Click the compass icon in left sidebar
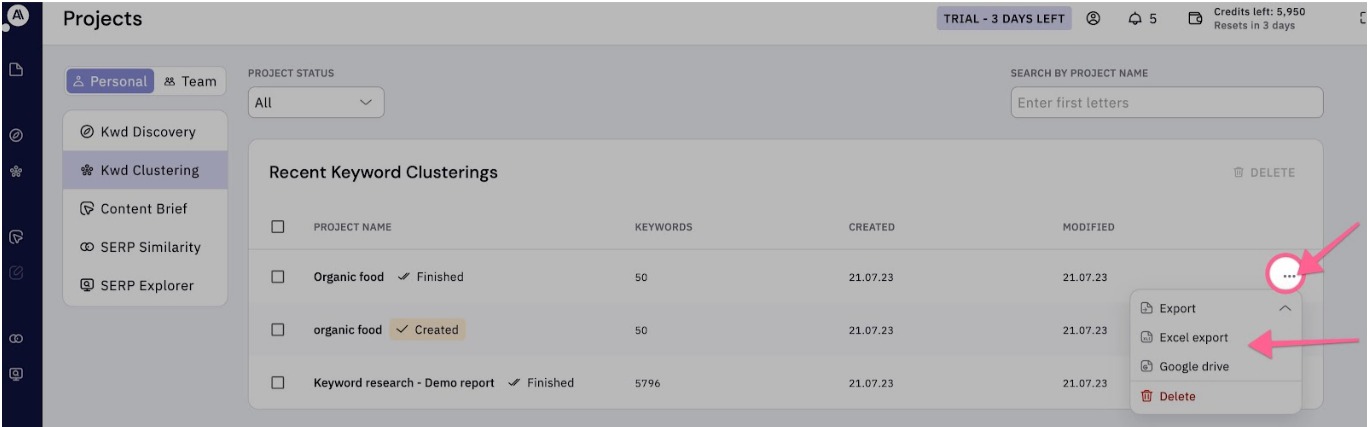1368x427 pixels. (16, 134)
